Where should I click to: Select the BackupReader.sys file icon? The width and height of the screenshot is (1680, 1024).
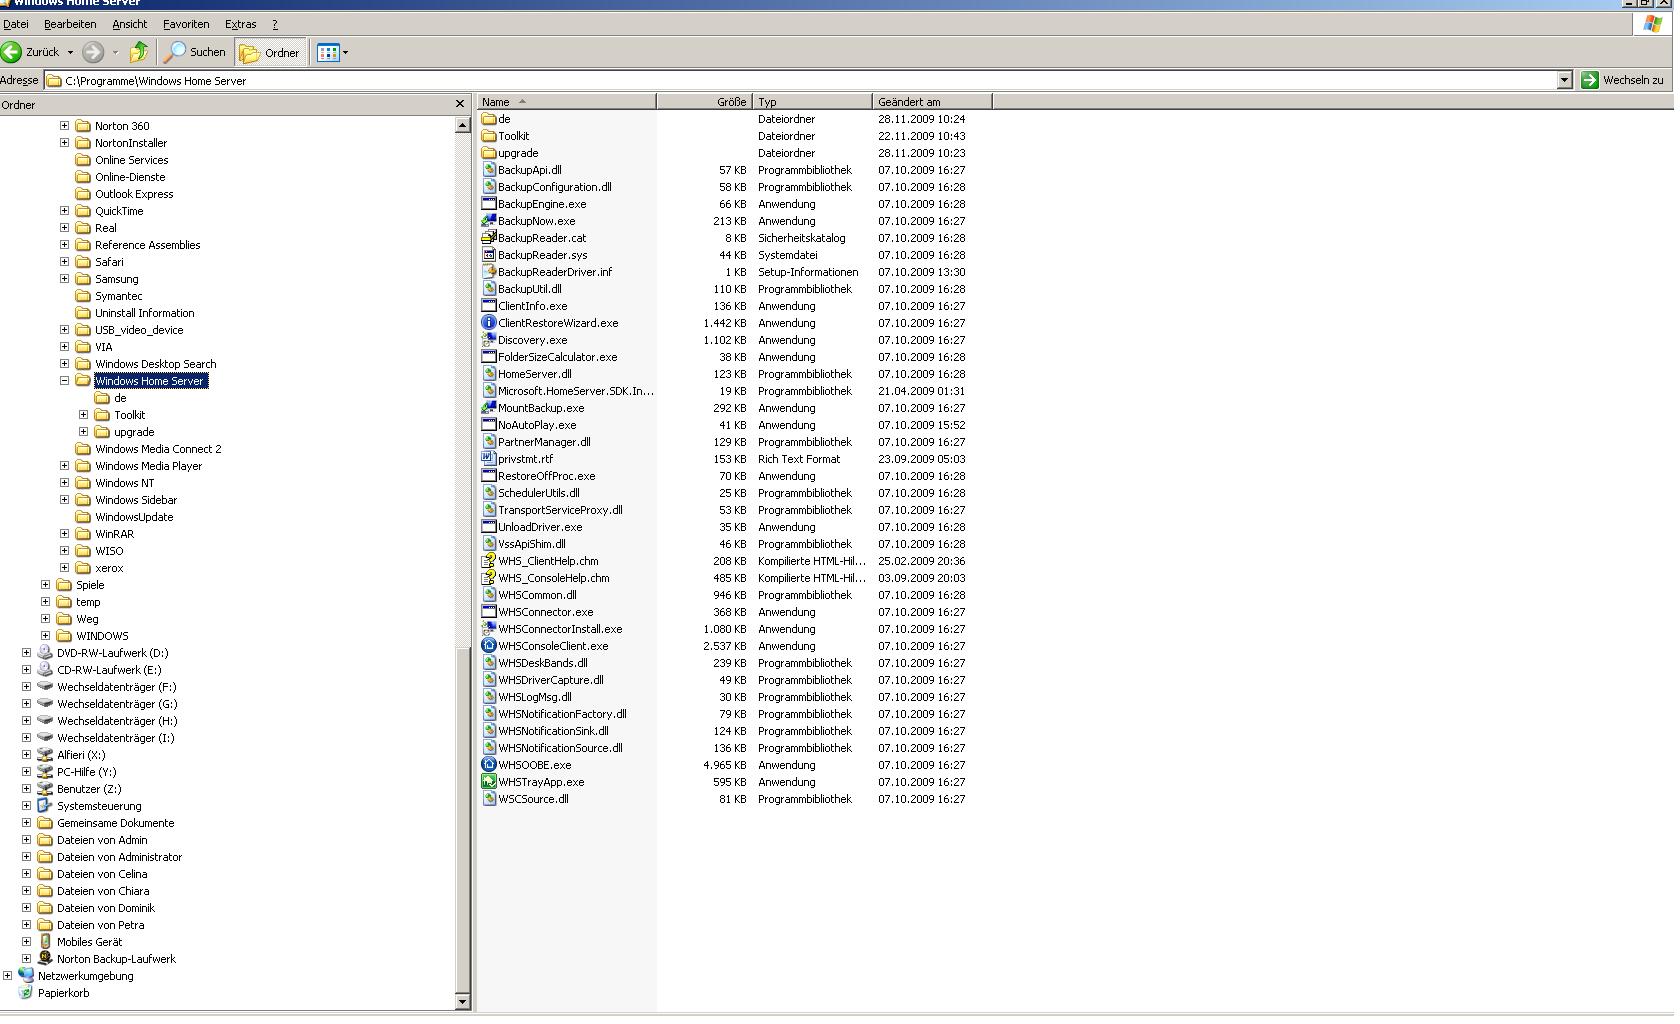[x=489, y=255]
